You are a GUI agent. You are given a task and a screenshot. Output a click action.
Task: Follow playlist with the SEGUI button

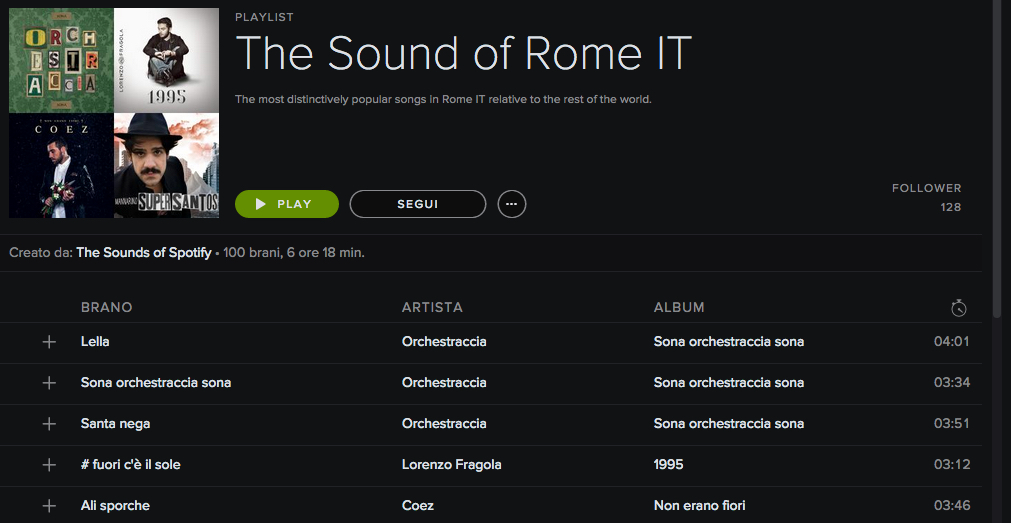point(417,204)
